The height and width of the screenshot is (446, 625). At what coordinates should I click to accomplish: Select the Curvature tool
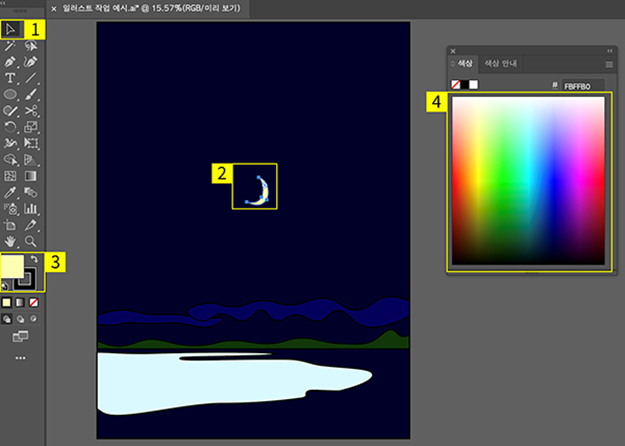pos(31,62)
